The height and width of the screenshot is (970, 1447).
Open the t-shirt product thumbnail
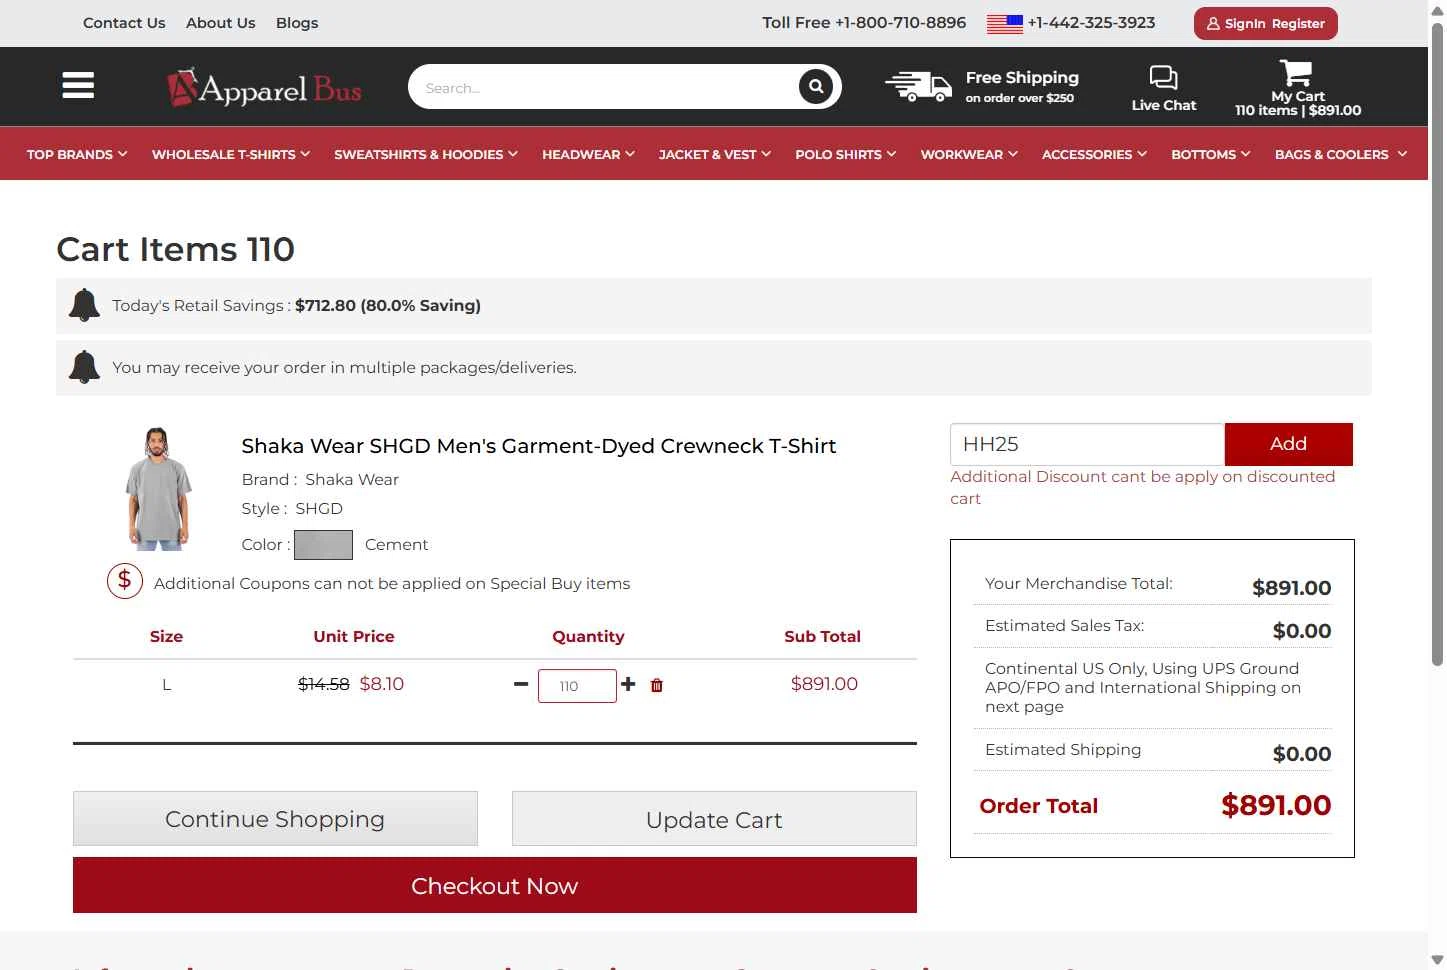click(x=159, y=489)
